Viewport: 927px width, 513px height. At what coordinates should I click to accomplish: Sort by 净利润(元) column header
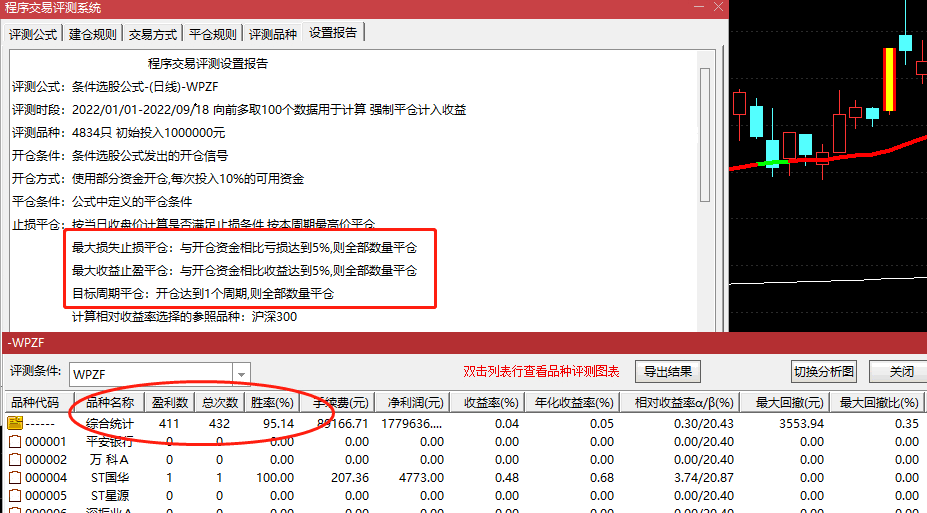(x=411, y=402)
